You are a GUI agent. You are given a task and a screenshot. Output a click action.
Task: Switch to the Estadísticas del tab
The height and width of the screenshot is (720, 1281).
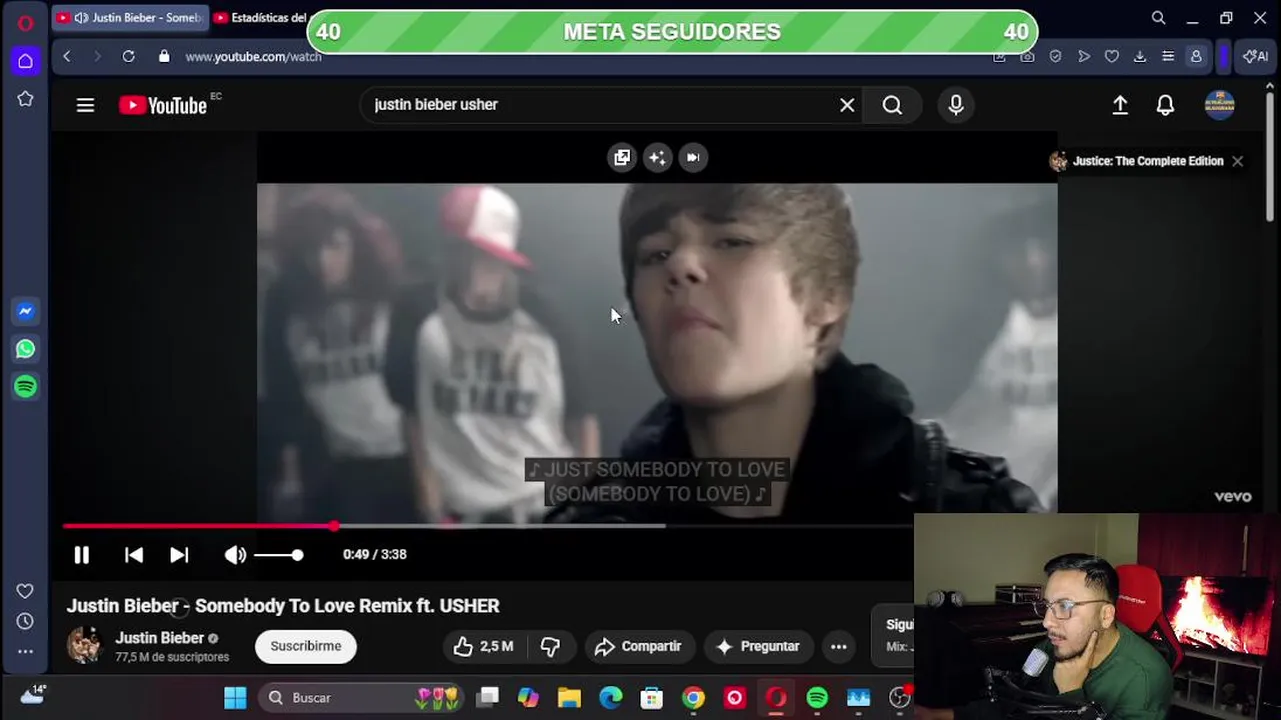click(261, 18)
